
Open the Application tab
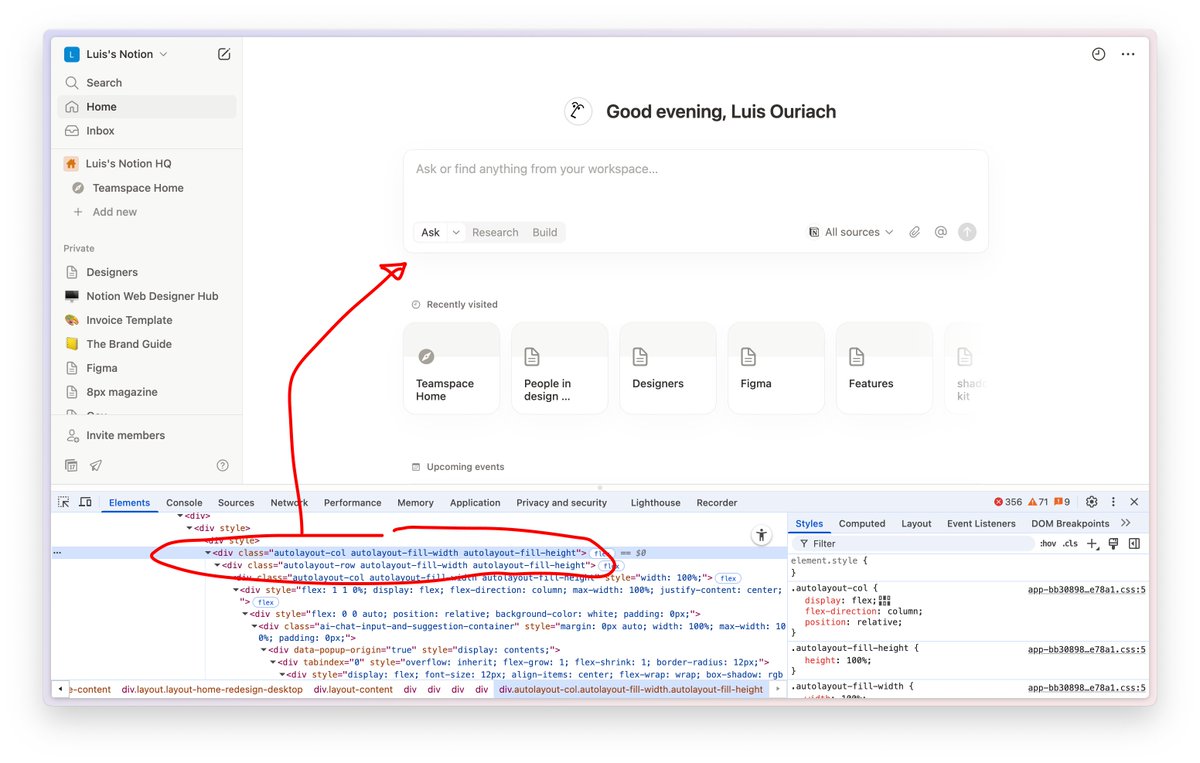(x=475, y=502)
